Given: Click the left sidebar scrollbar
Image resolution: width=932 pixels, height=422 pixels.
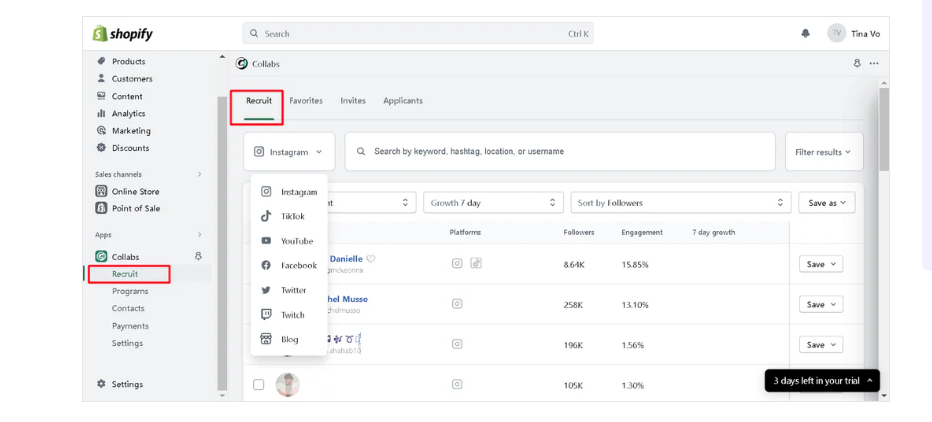Looking at the screenshot, I should (222, 243).
